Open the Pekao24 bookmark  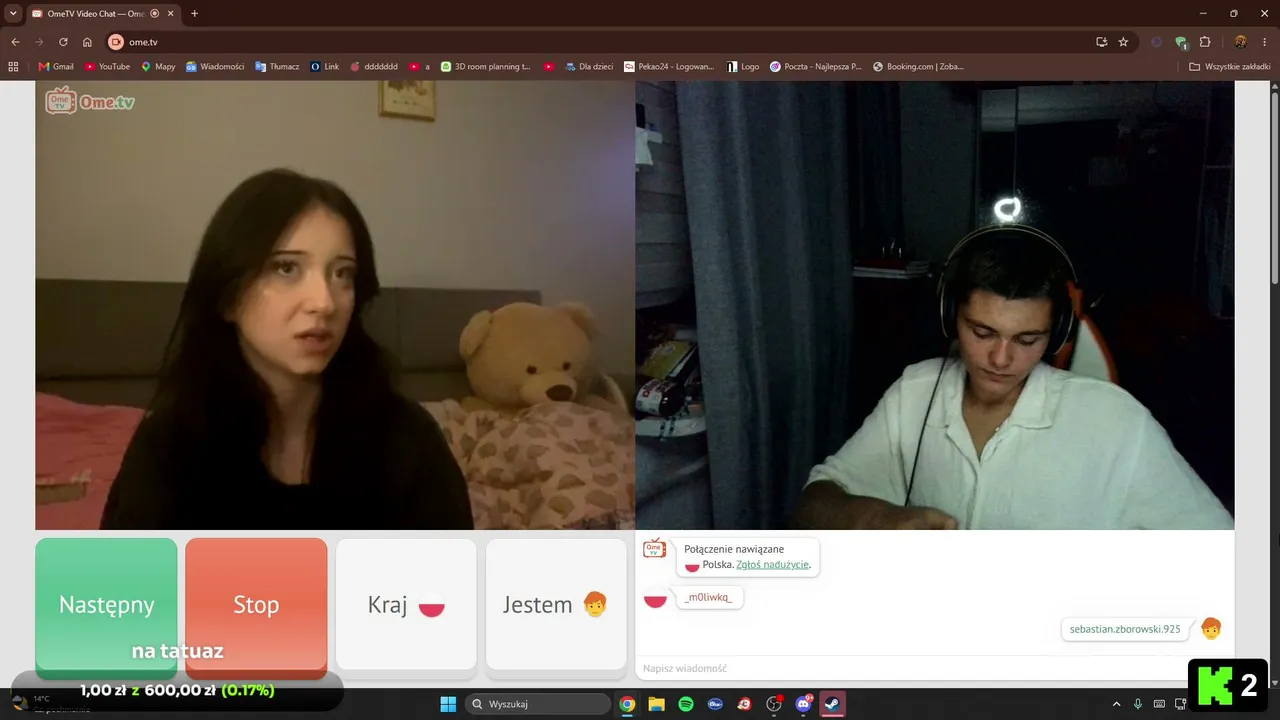(669, 67)
